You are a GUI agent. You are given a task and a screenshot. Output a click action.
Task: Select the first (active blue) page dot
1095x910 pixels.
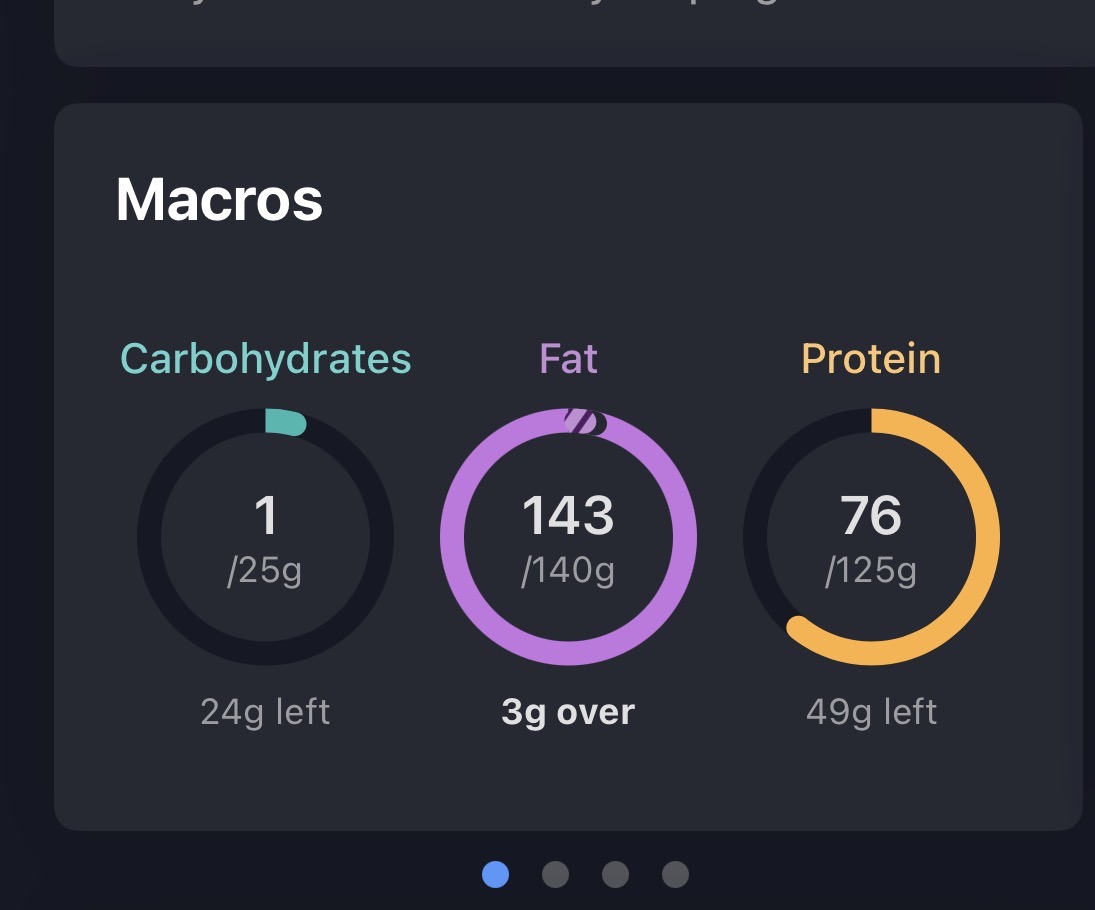point(495,875)
